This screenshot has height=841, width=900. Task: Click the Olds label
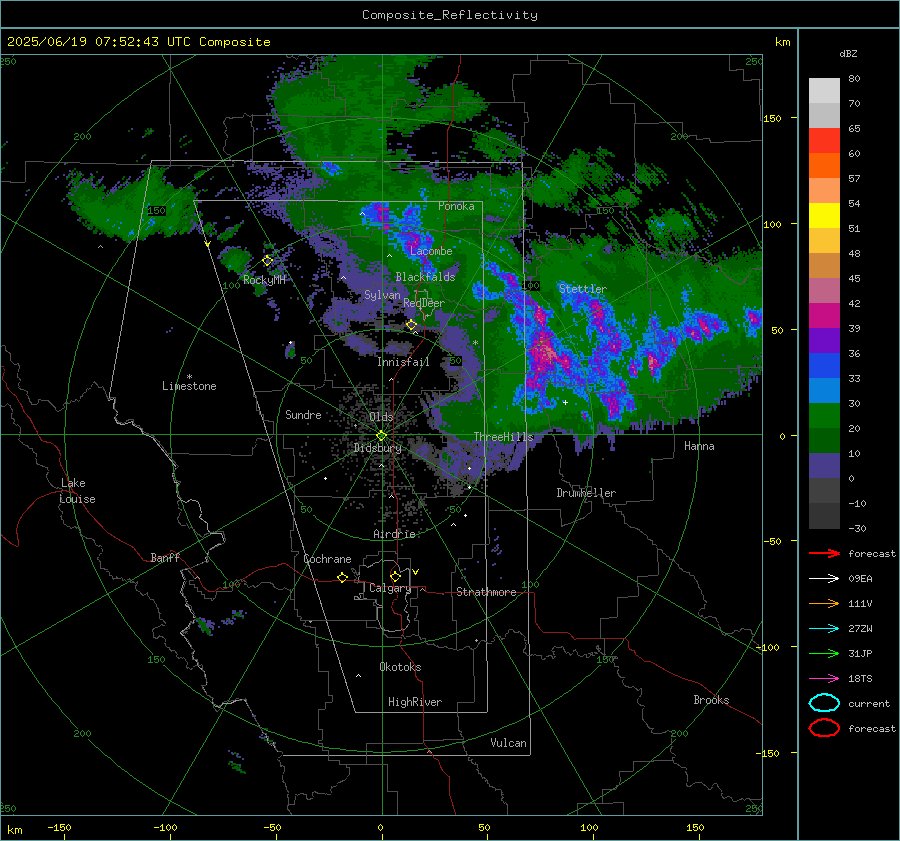click(381, 417)
